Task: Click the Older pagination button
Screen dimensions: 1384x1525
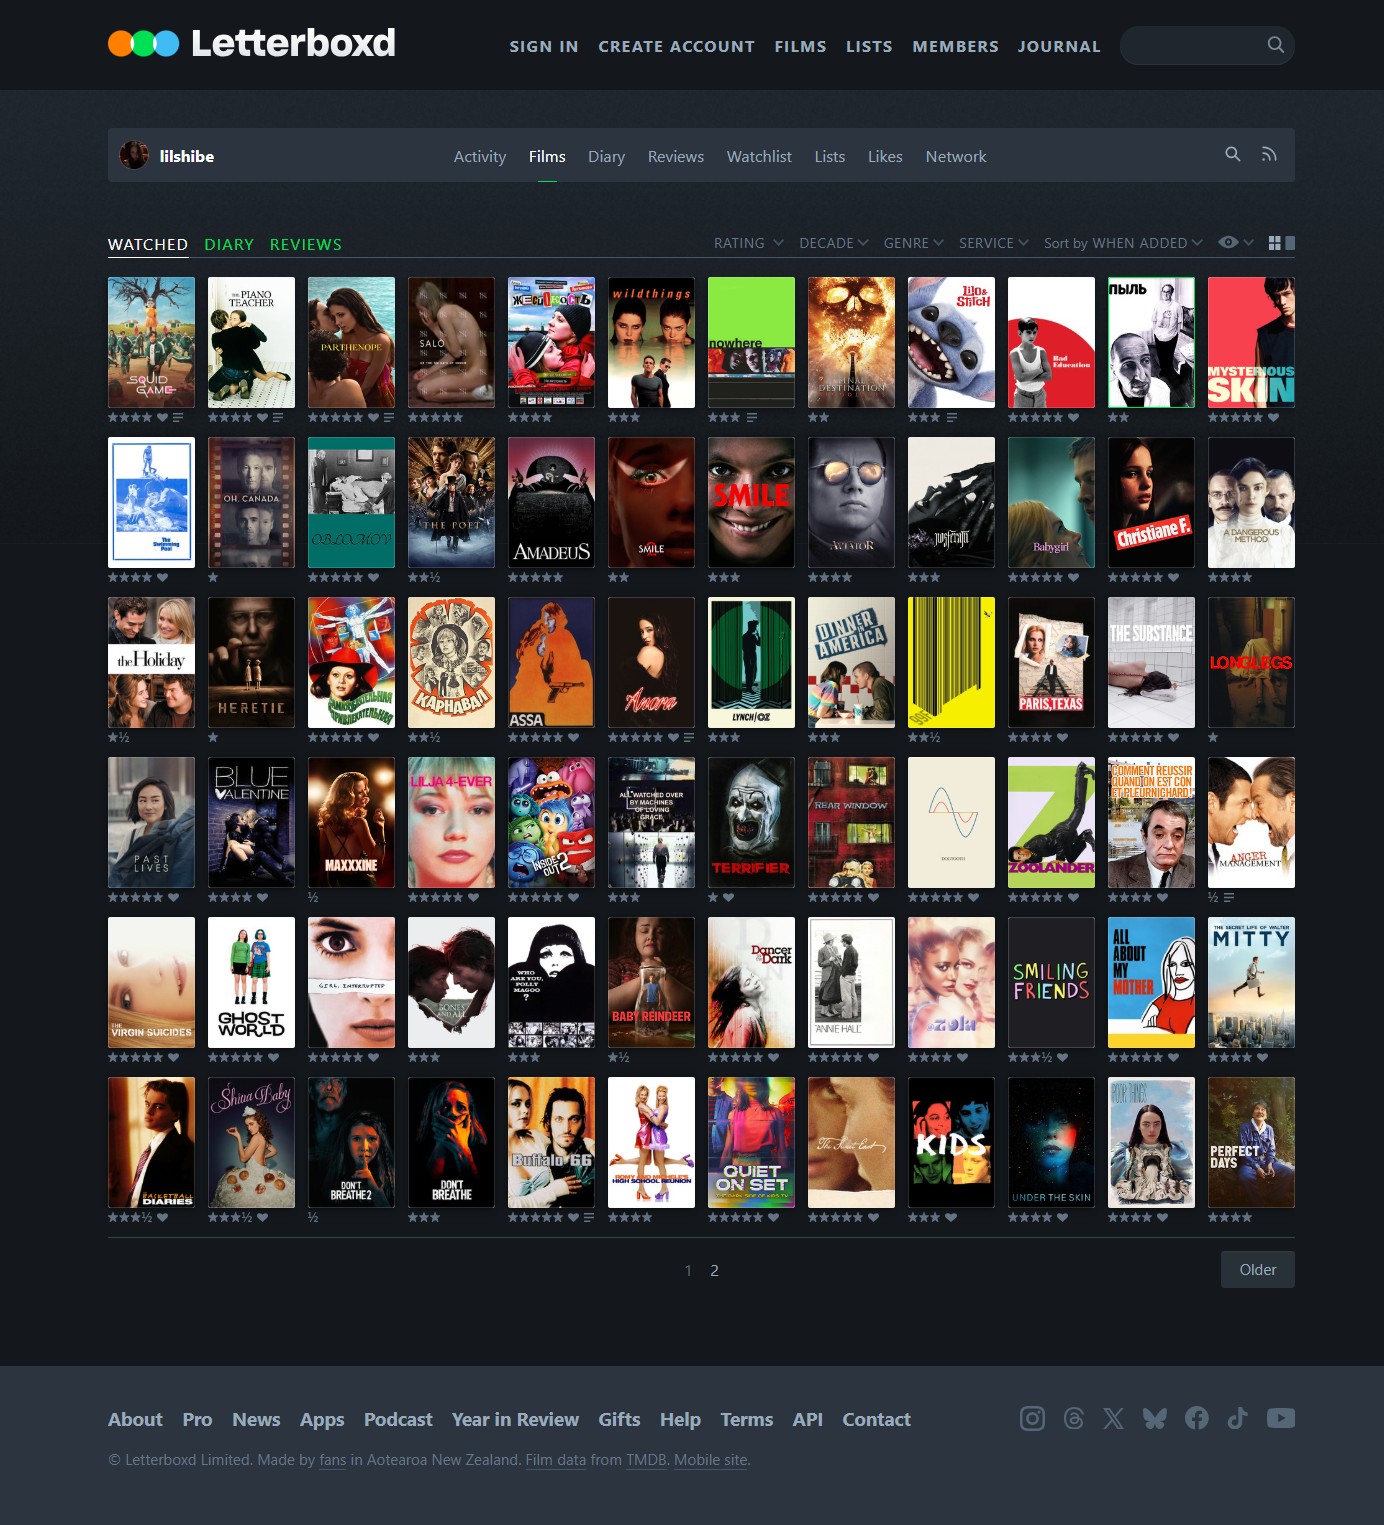Action: [1258, 1269]
